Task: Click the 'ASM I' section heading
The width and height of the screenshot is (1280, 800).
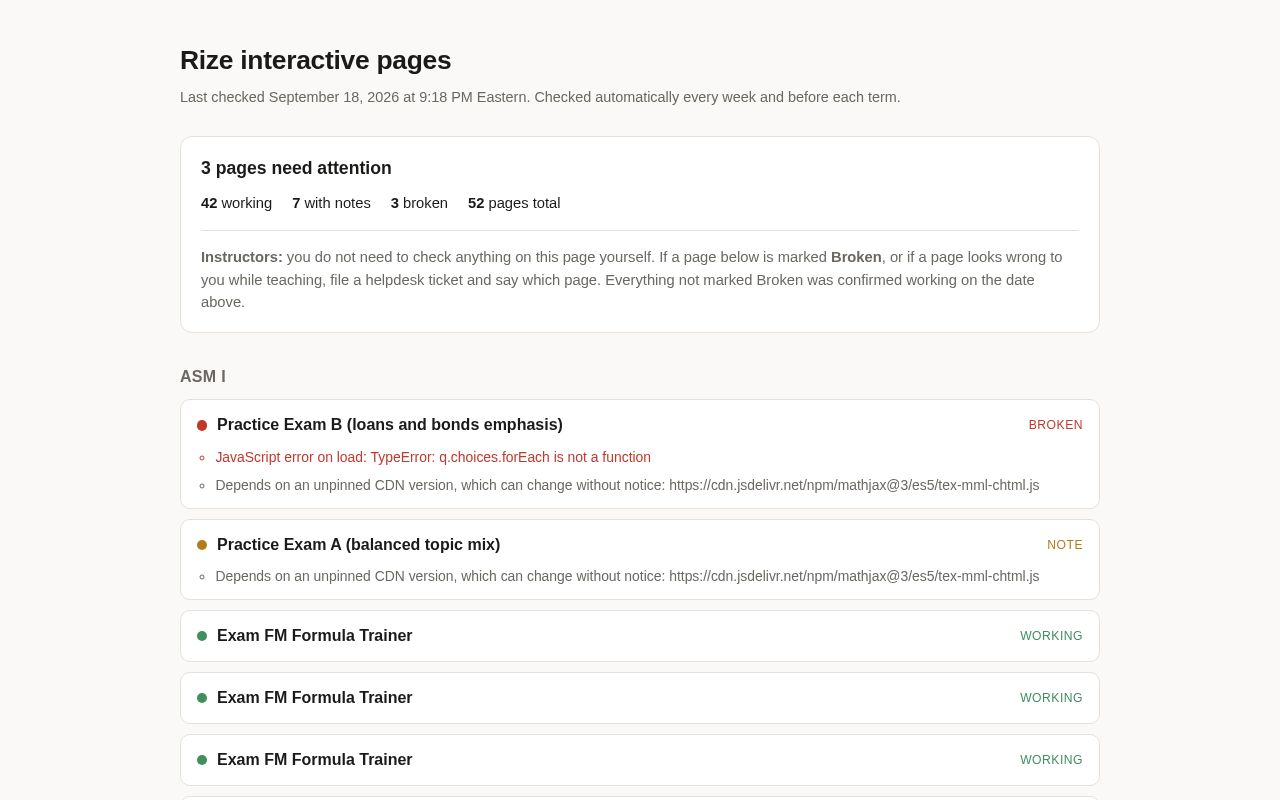Action: tap(203, 377)
